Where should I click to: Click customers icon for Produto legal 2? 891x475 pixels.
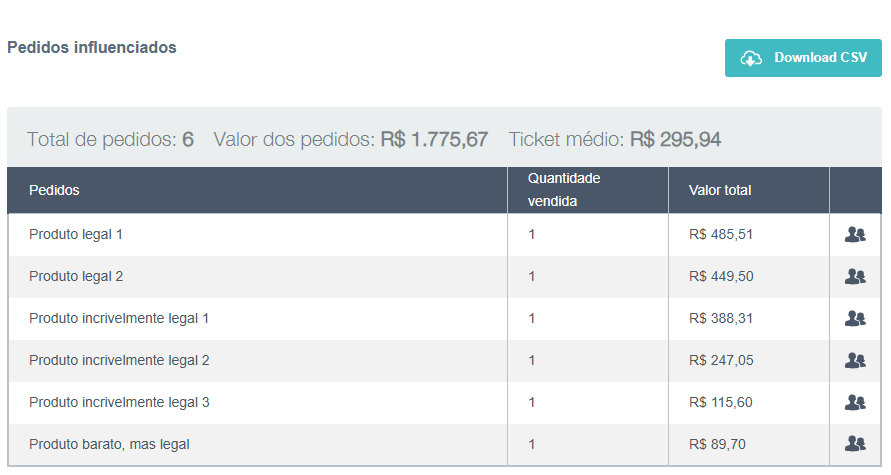click(x=855, y=276)
